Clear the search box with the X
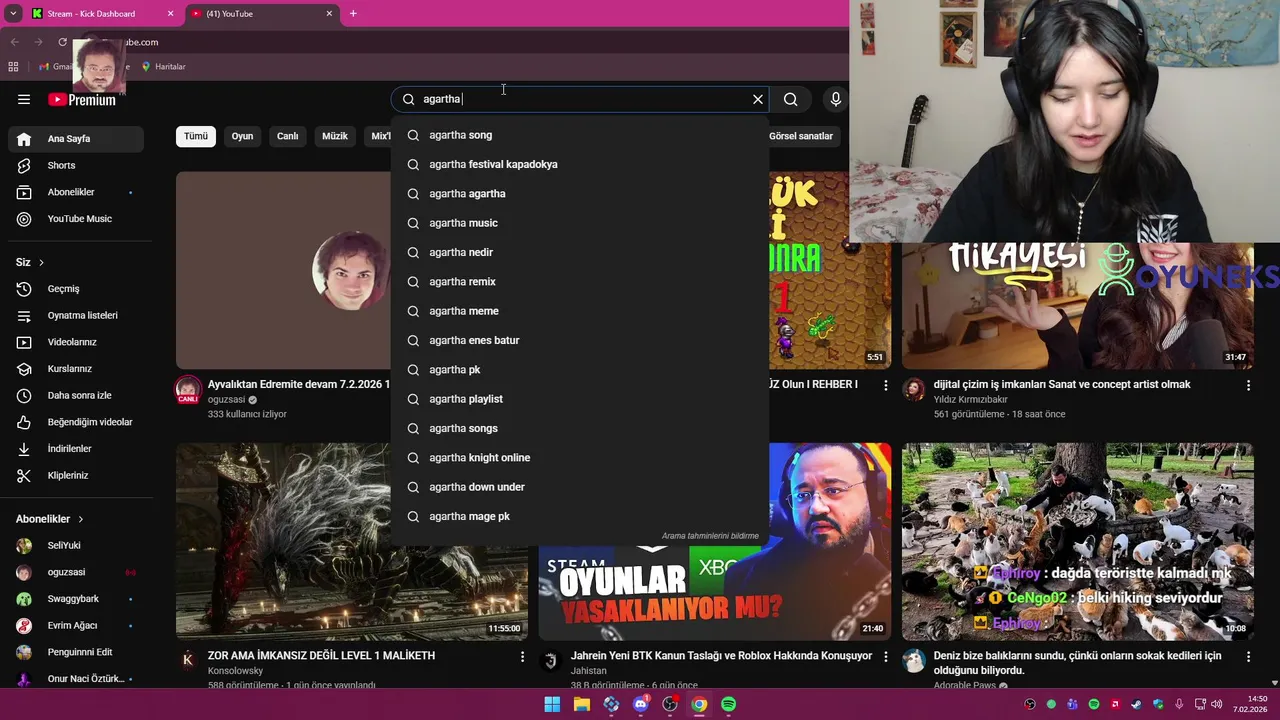This screenshot has height=720, width=1280. pyautogui.click(x=758, y=99)
